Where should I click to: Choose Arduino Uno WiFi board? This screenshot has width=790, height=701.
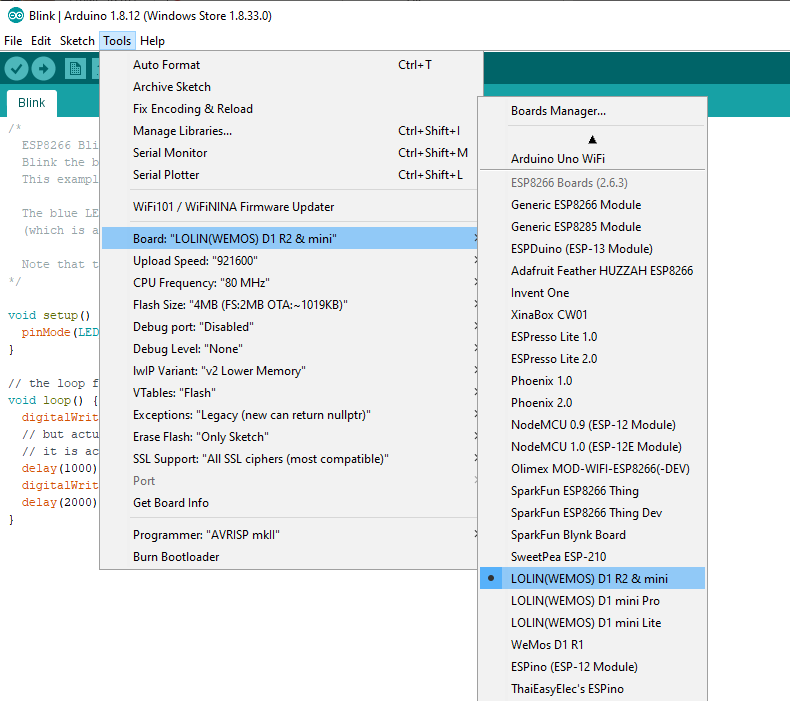[x=557, y=159]
